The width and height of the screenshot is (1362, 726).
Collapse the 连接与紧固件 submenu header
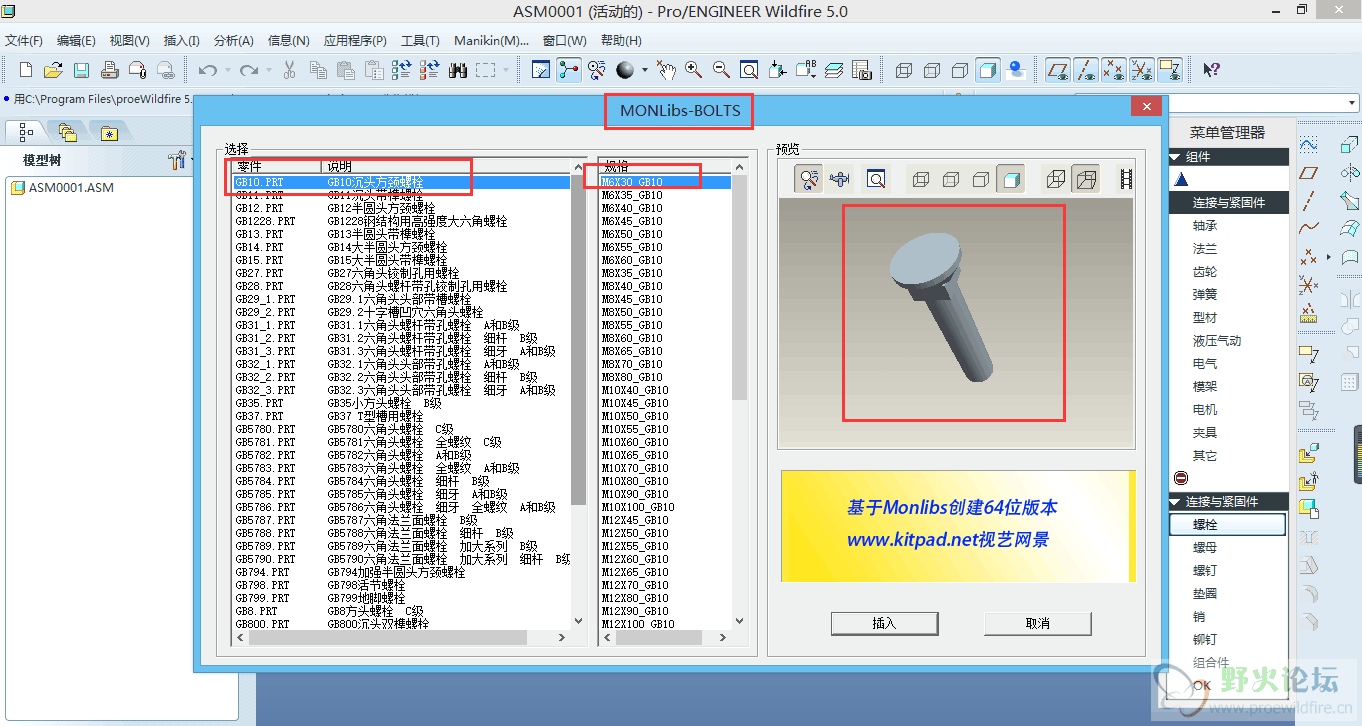tap(1176, 501)
